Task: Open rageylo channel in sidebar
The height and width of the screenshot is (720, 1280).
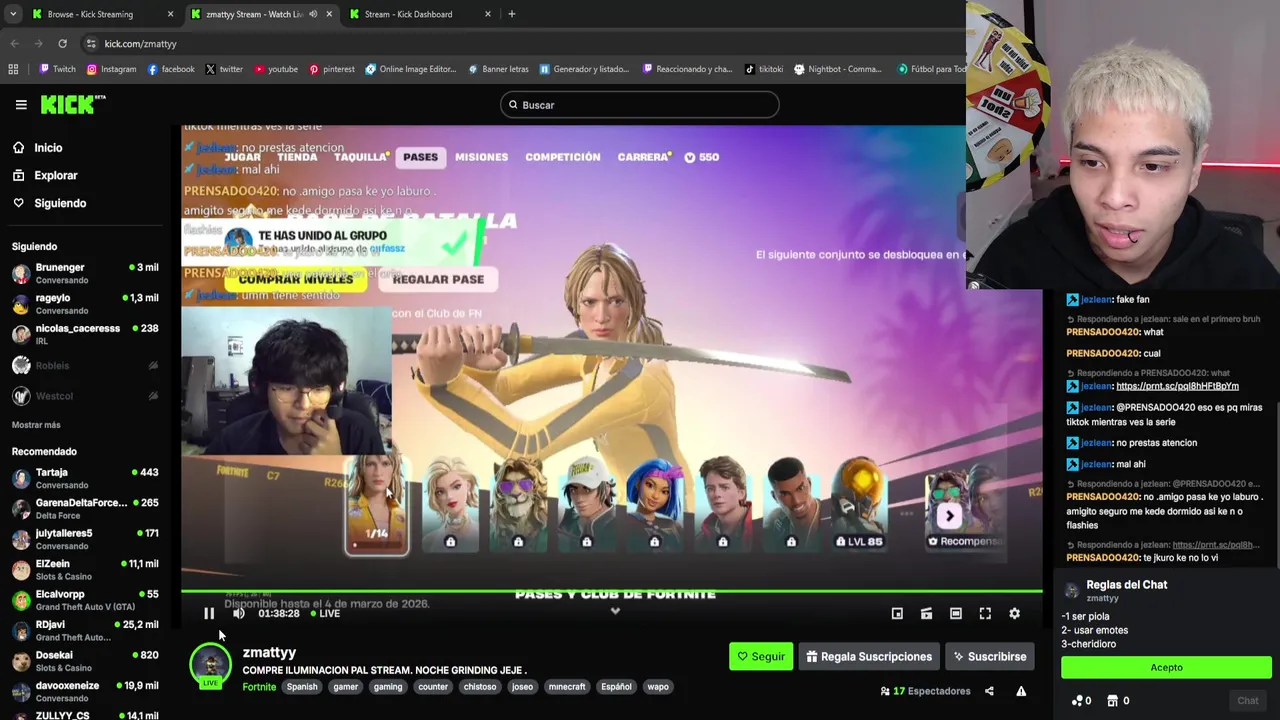Action: 85,304
